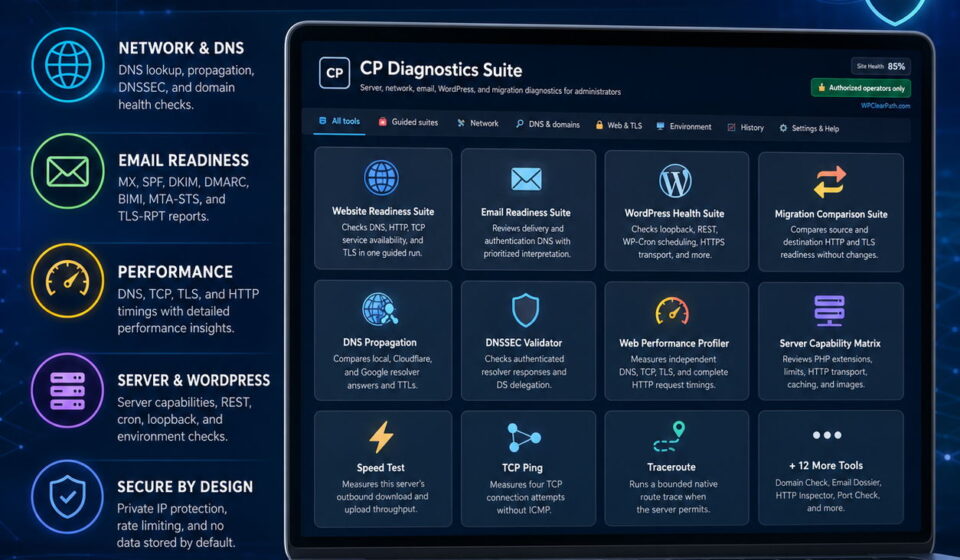Click the three-dots More Tools icon
This screenshot has width=960, height=560.
tap(827, 435)
